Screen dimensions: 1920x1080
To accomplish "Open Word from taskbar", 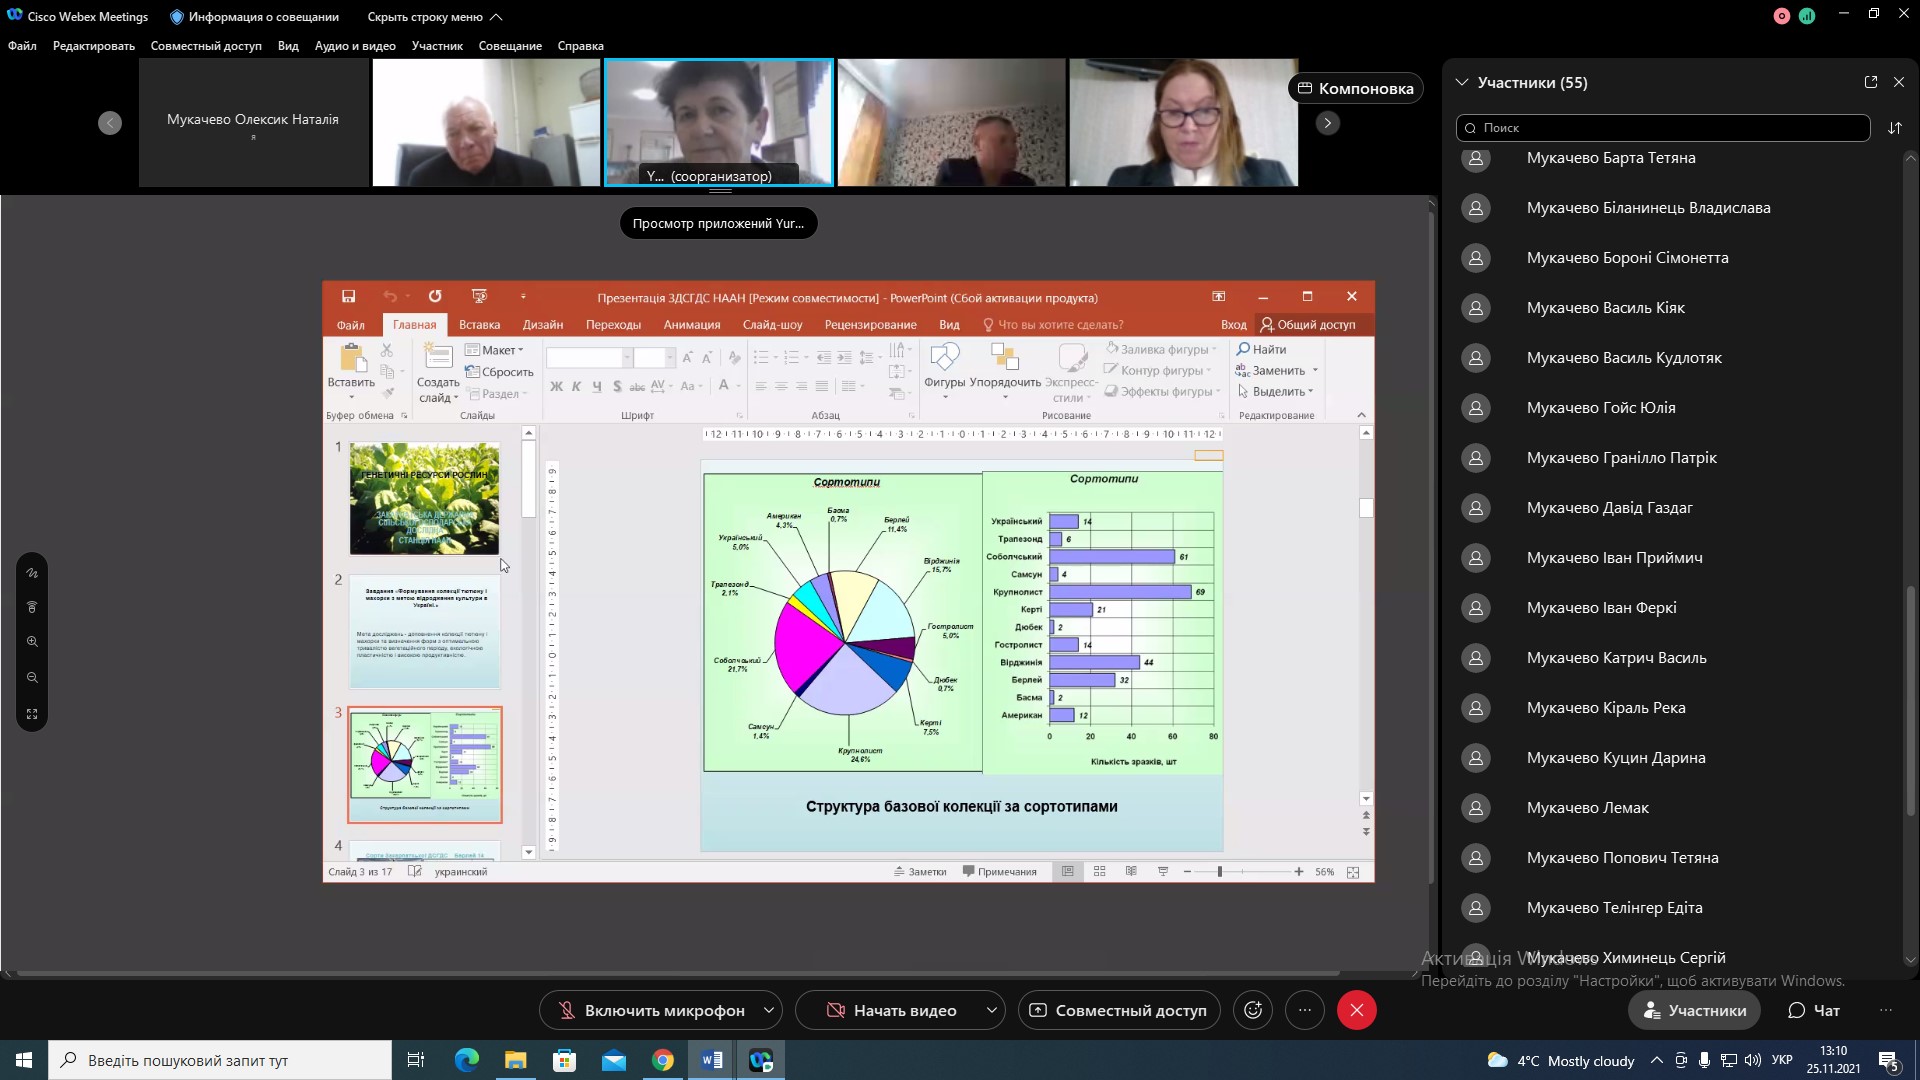I will (712, 1060).
